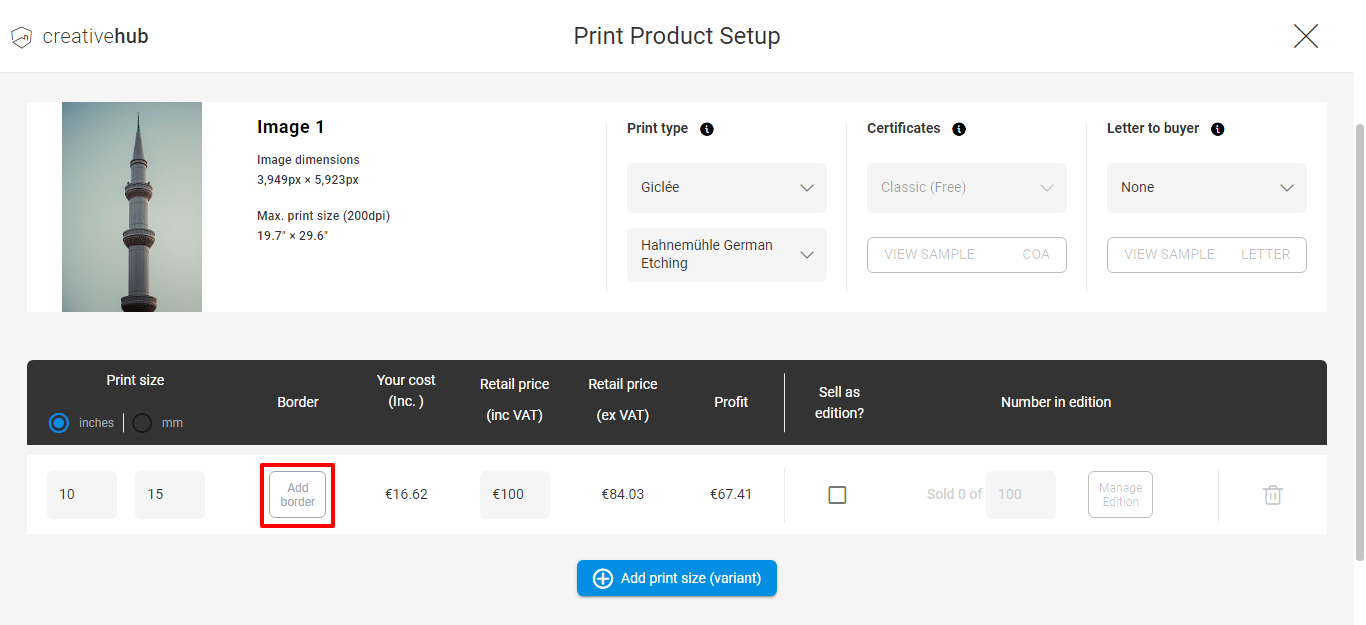View the Certificates info tooltip
The width and height of the screenshot is (1366, 625).
[959, 128]
